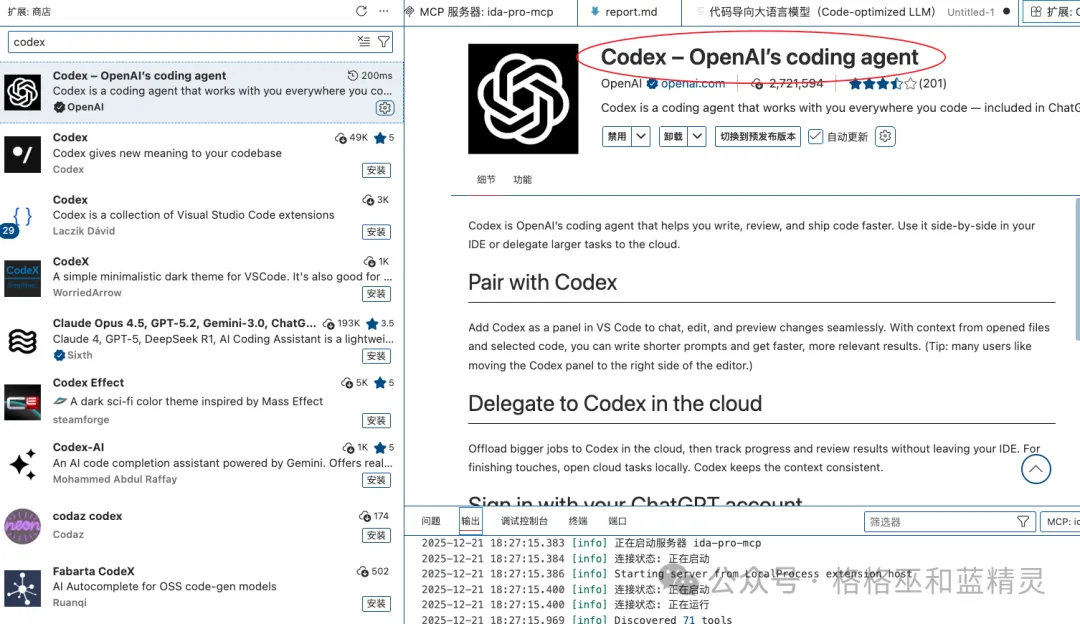This screenshot has height=624, width=1080.
Task: Click the 禁用 disable button
Action: point(617,136)
